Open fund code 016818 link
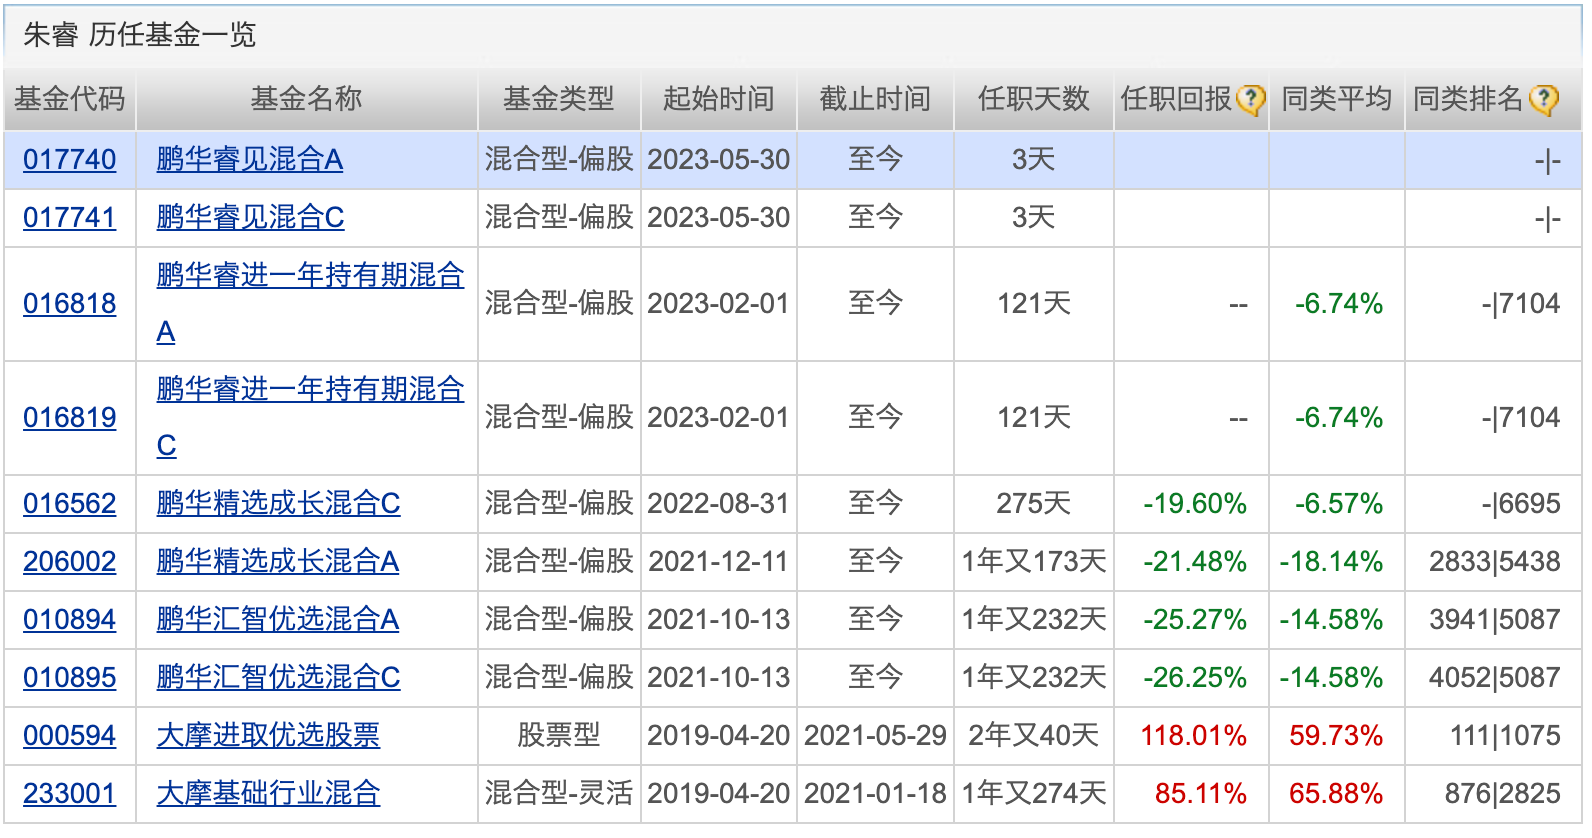 click(70, 304)
